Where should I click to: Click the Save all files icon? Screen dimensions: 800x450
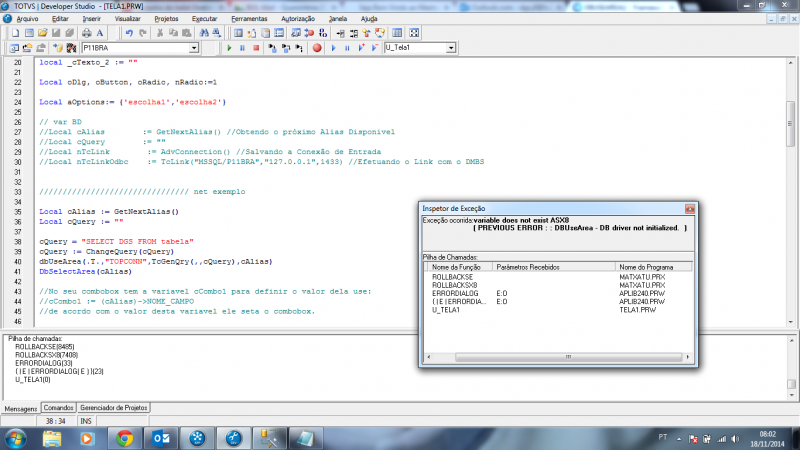pyautogui.click(x=69, y=33)
